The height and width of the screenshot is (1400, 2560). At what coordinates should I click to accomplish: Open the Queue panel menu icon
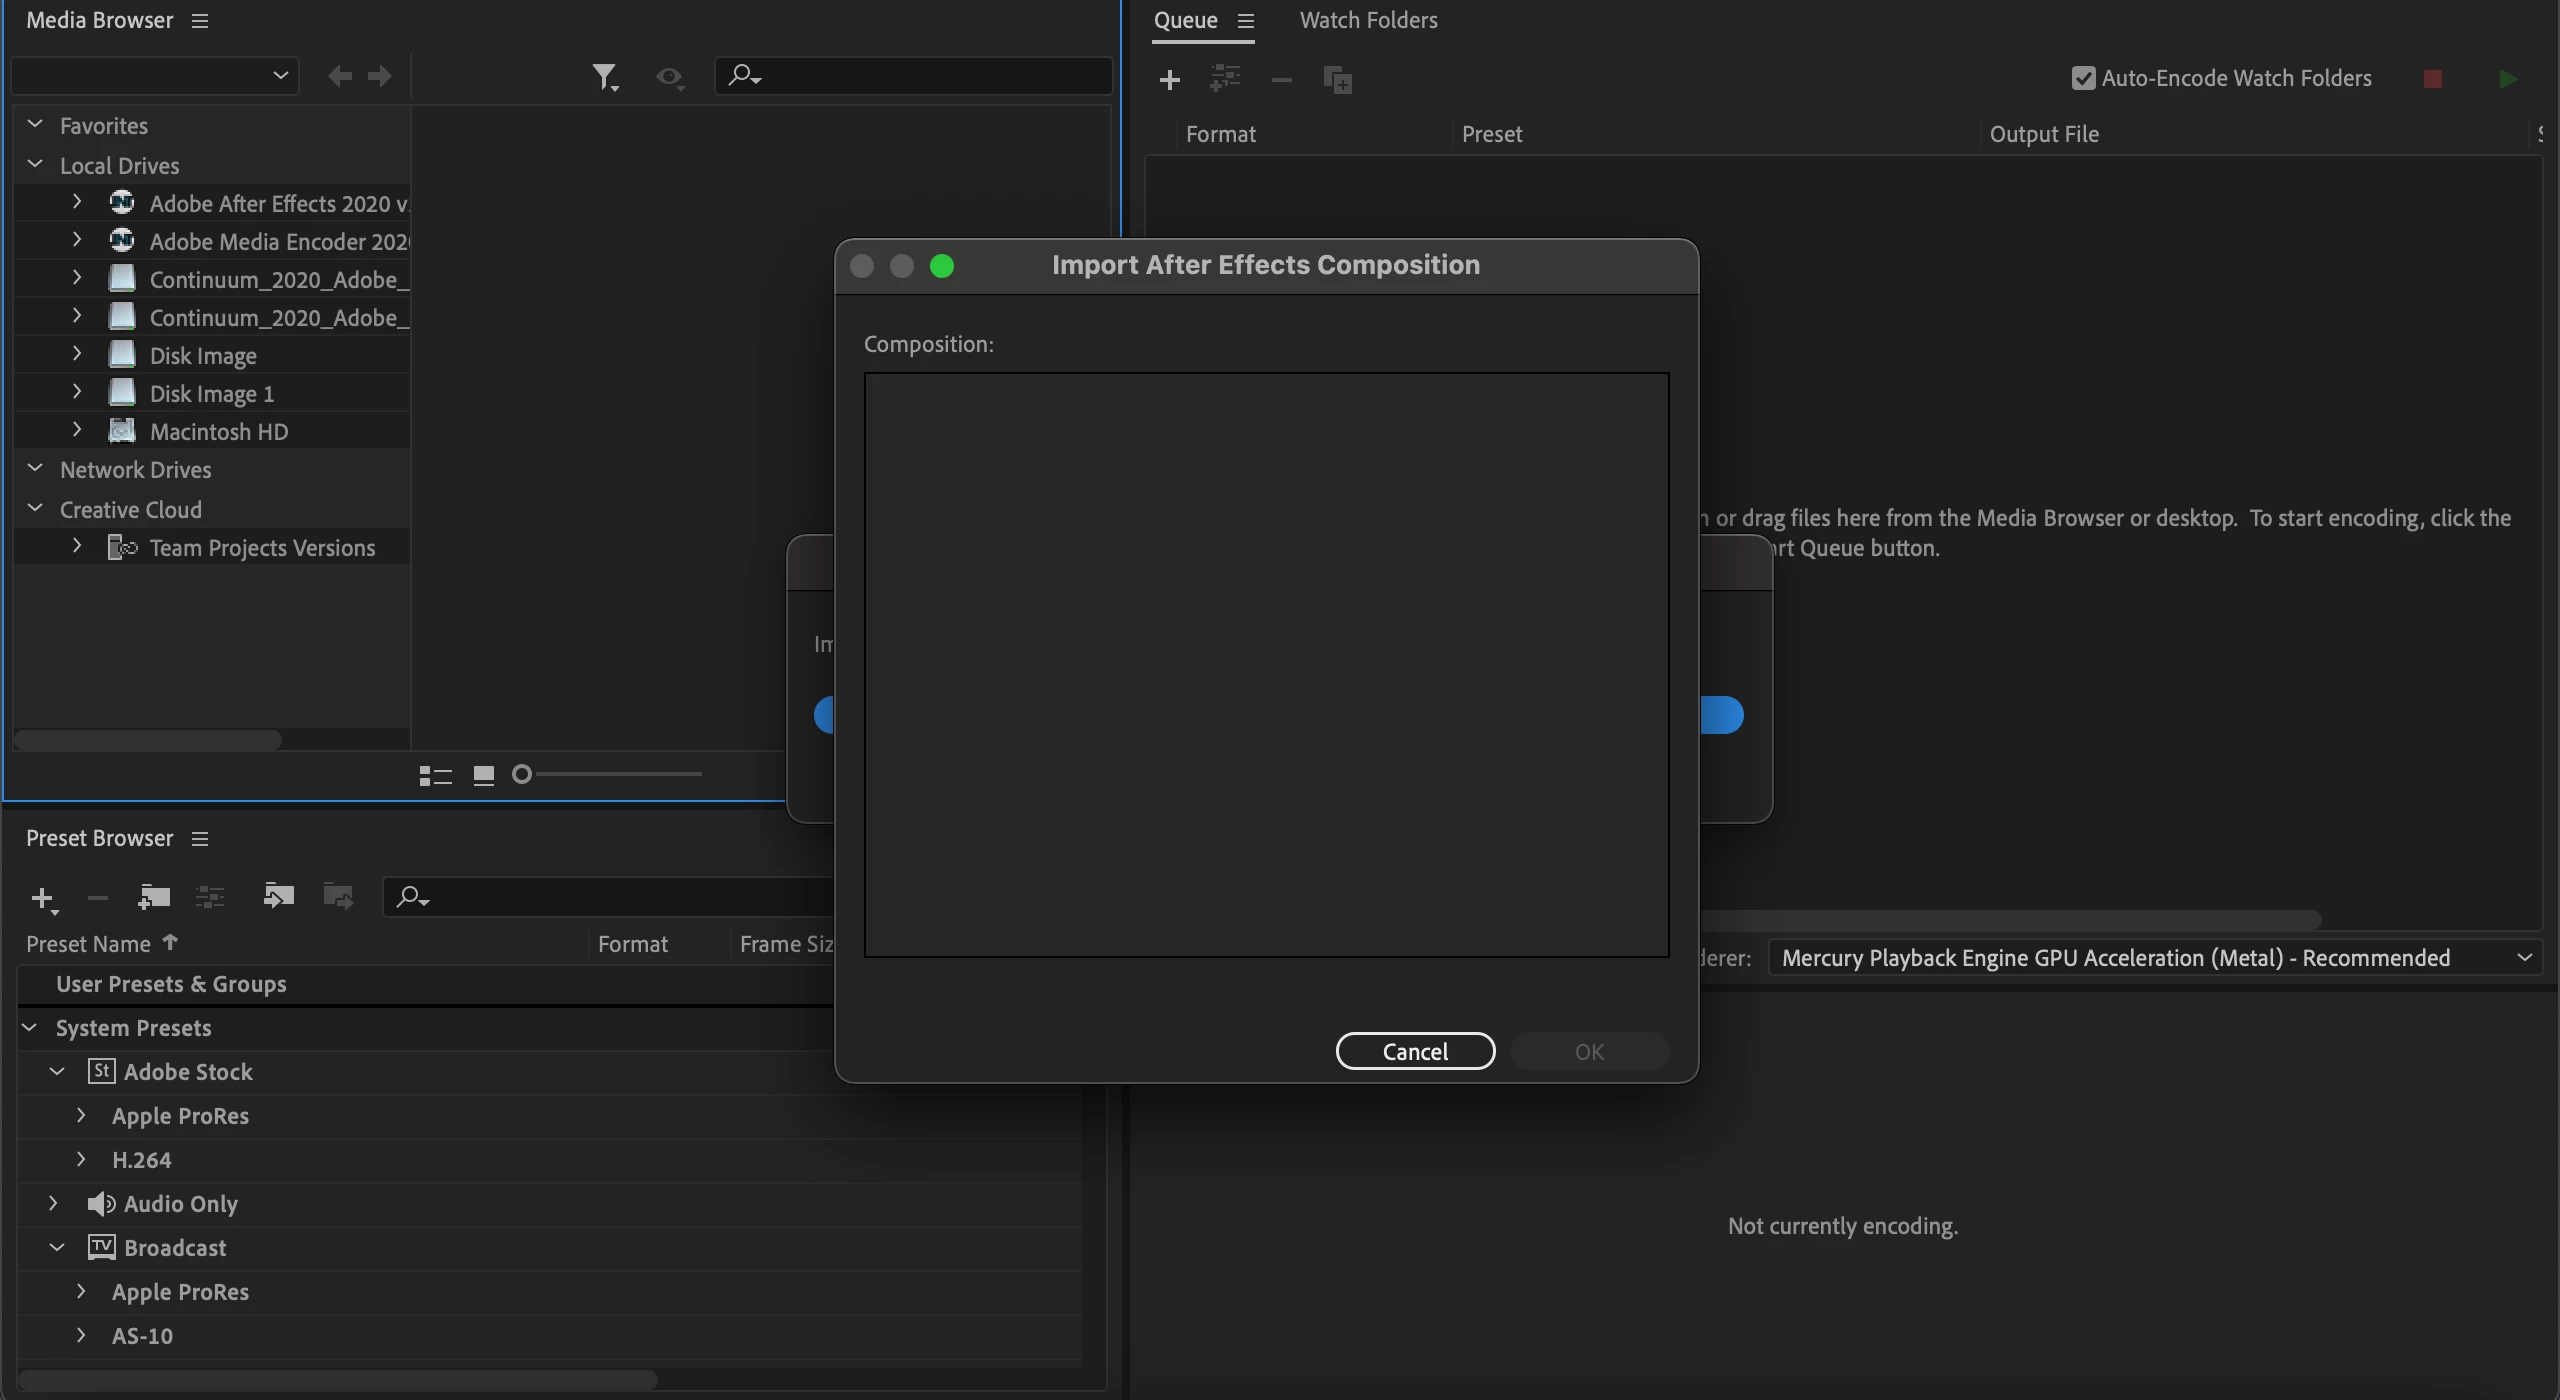click(x=1245, y=21)
